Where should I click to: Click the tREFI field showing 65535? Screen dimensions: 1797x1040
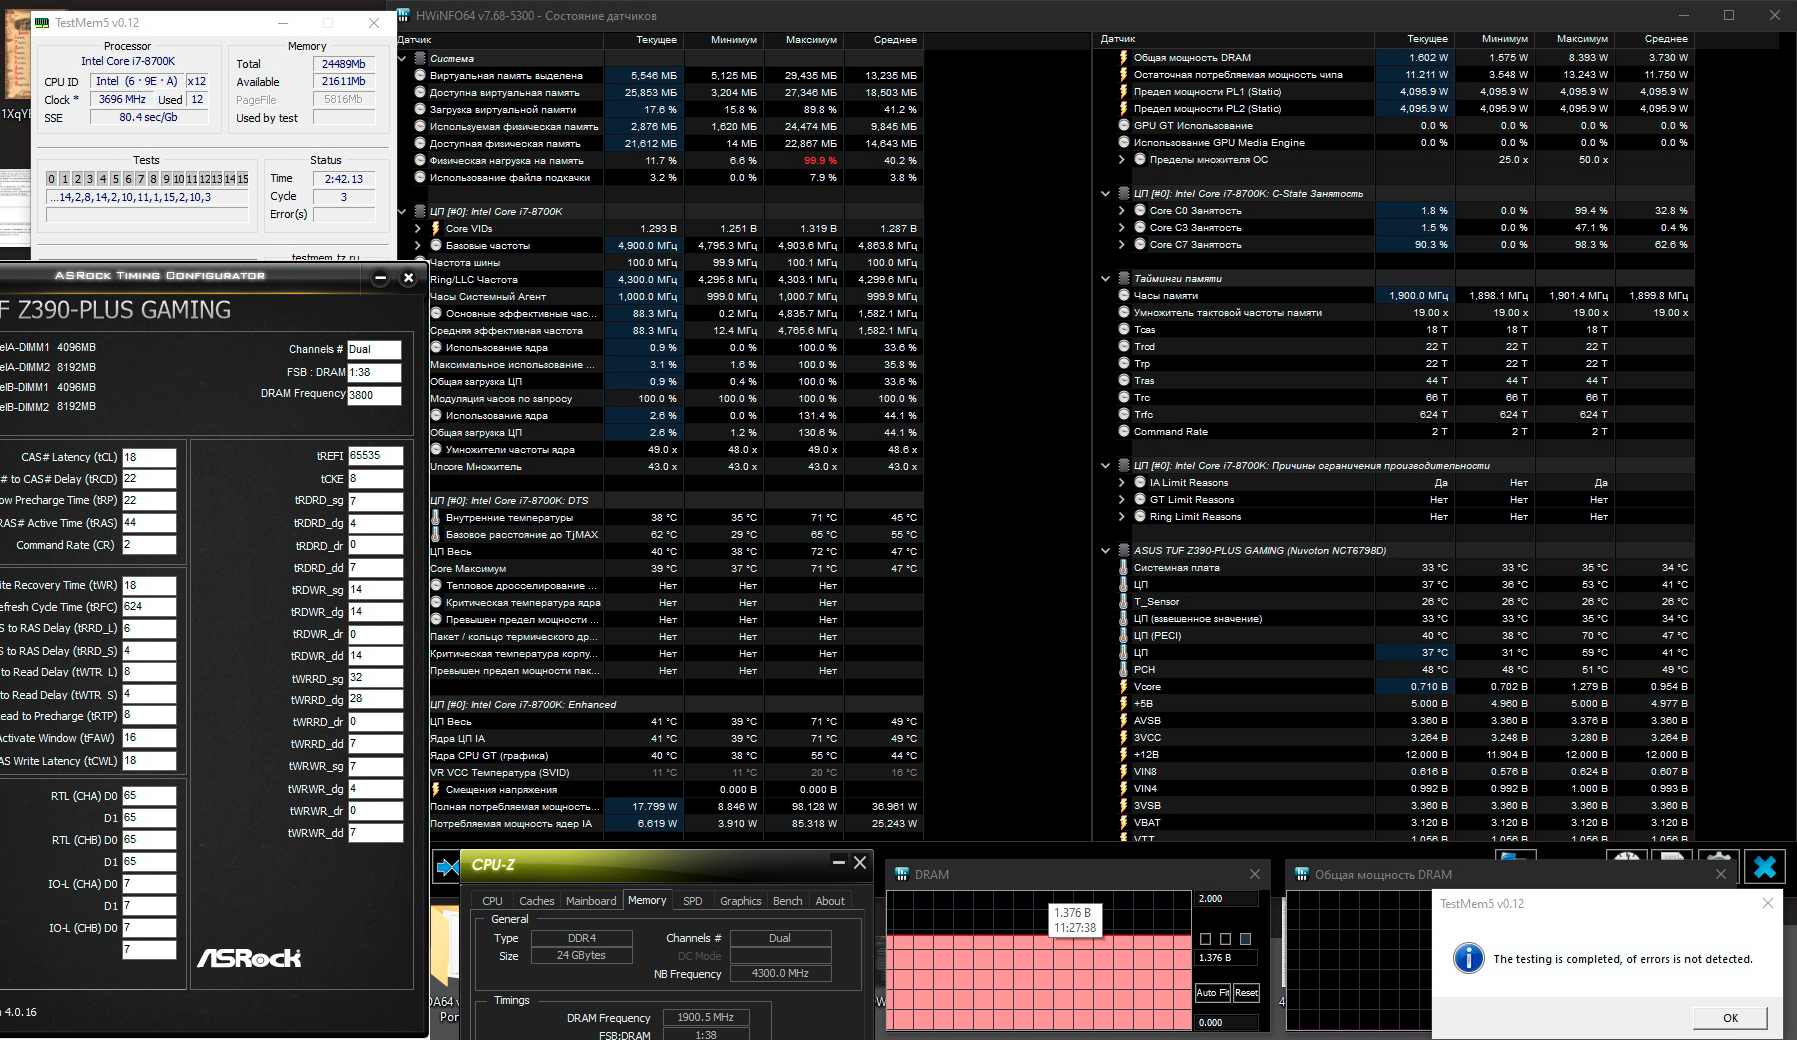tap(375, 456)
